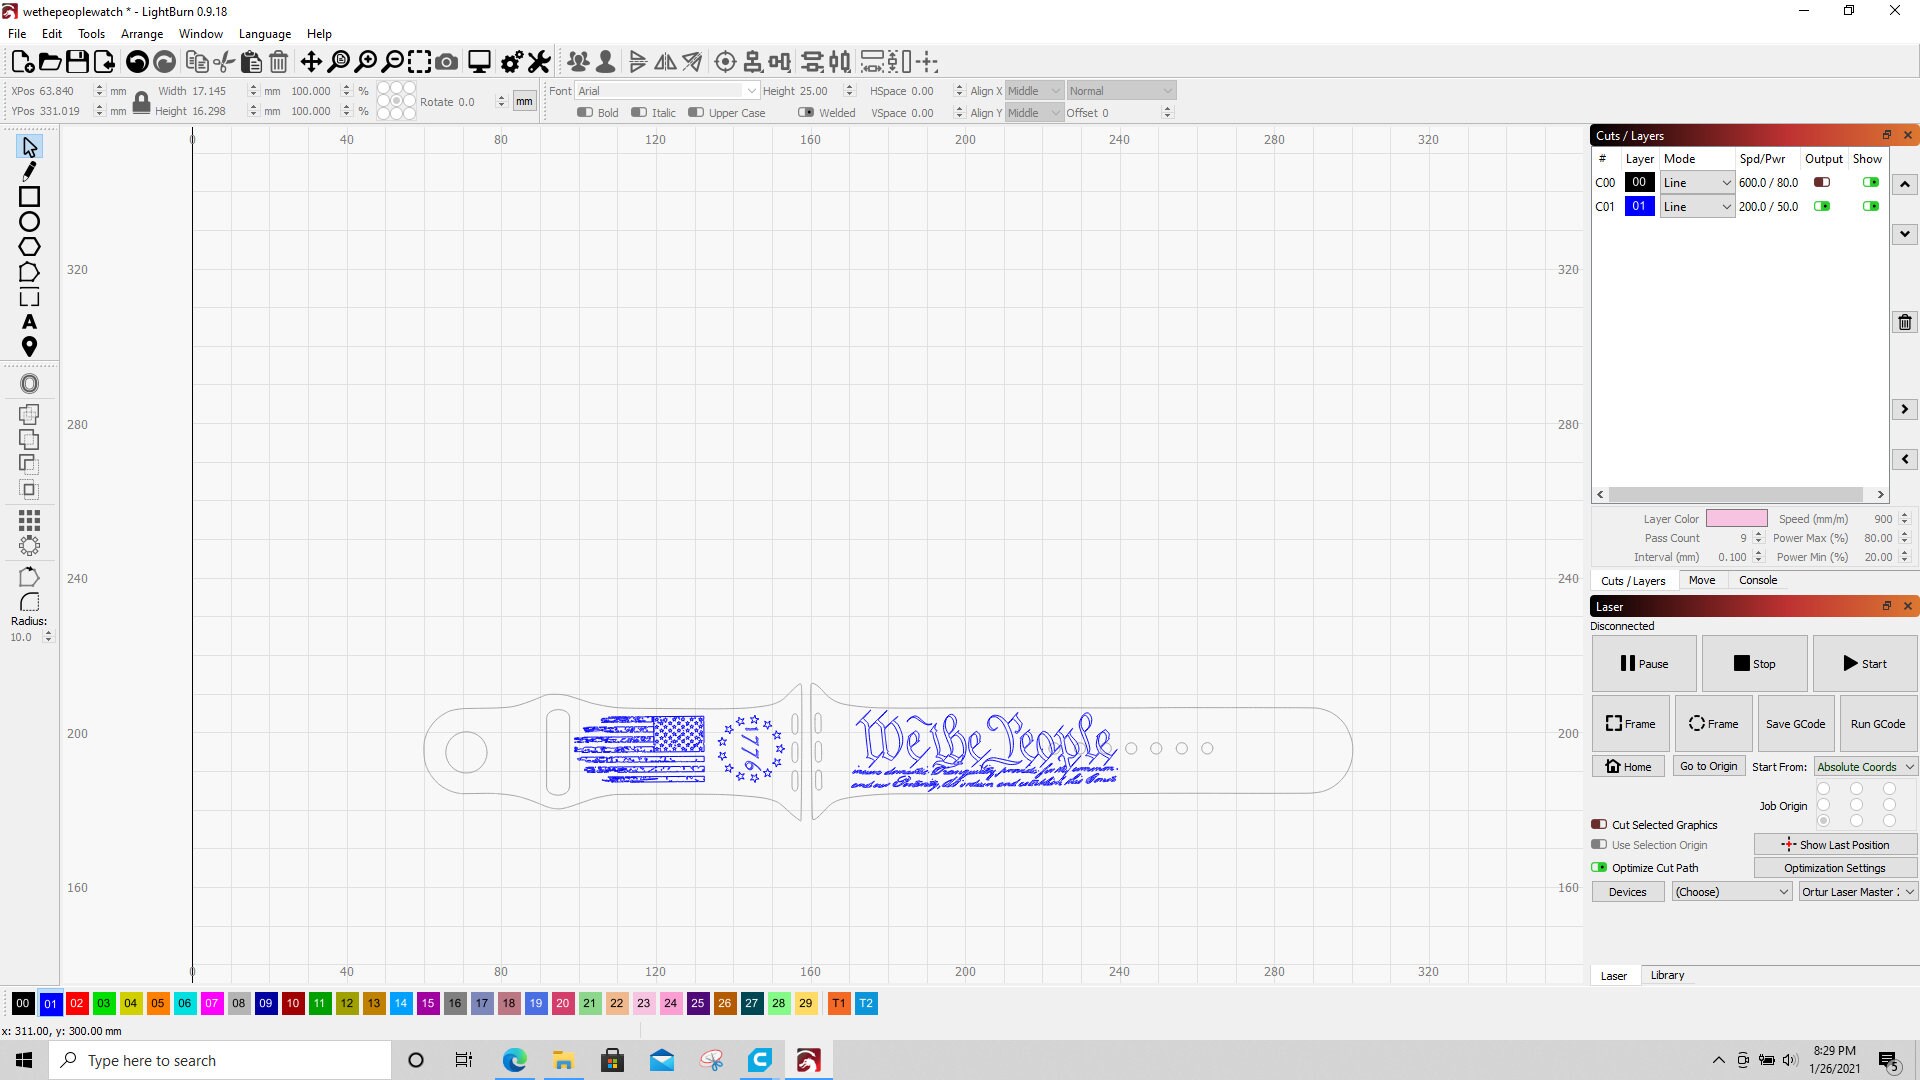Click the Pause button
Screen dimensions: 1920x1080
coord(1644,664)
